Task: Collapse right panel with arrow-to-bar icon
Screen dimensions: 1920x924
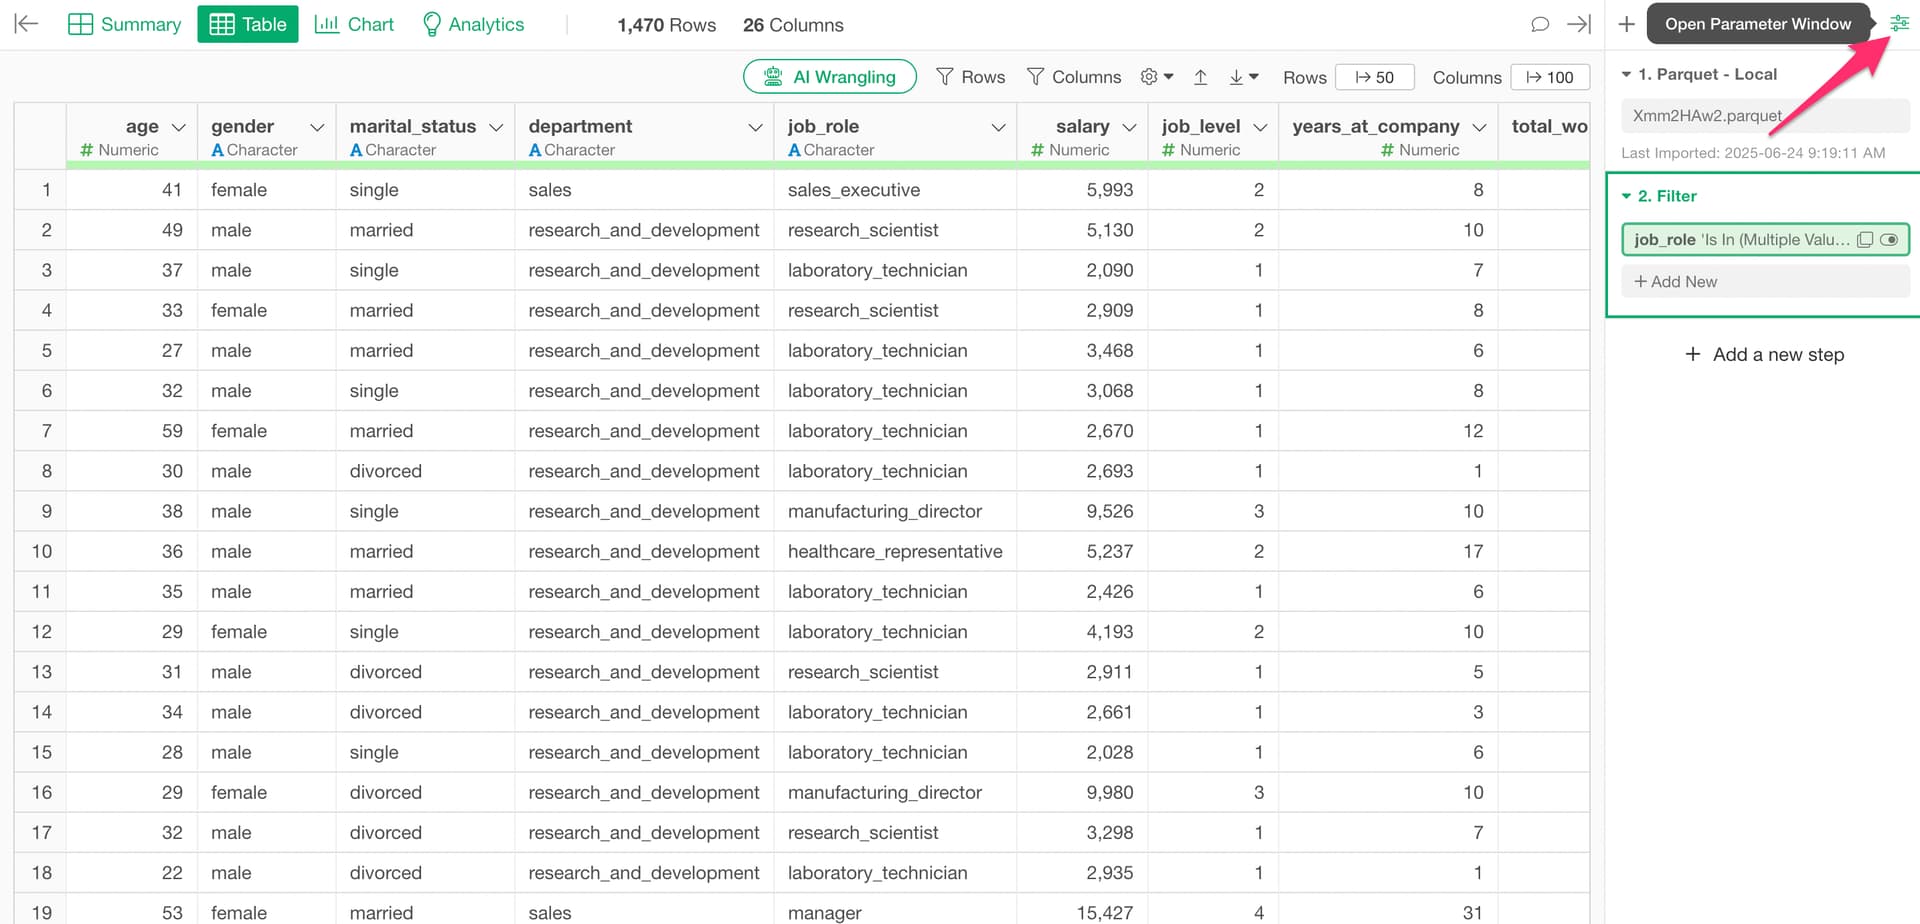Action: tap(1579, 24)
